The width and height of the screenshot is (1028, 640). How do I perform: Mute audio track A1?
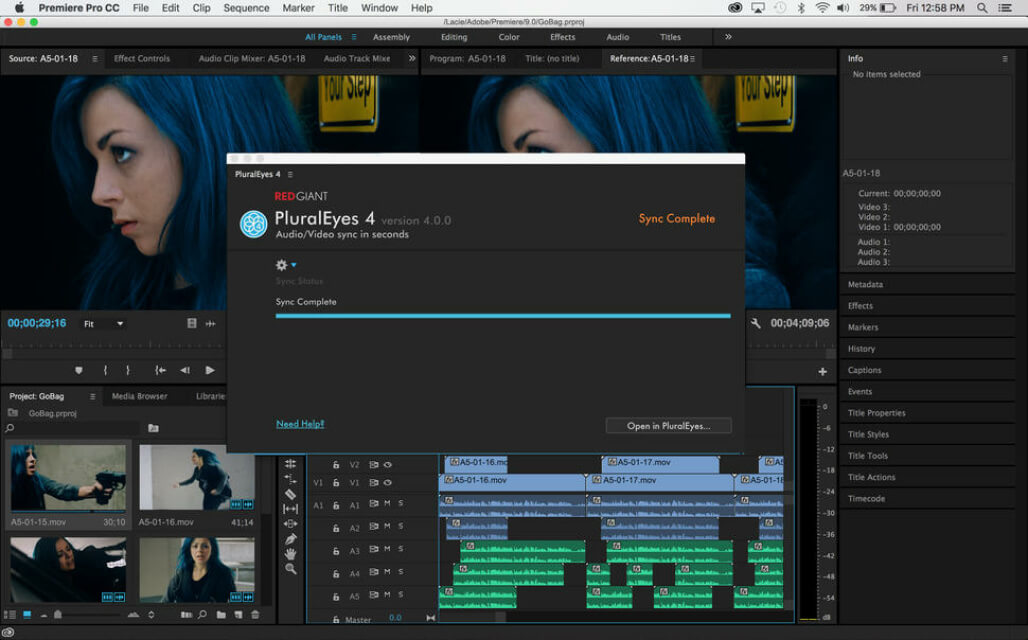click(387, 504)
